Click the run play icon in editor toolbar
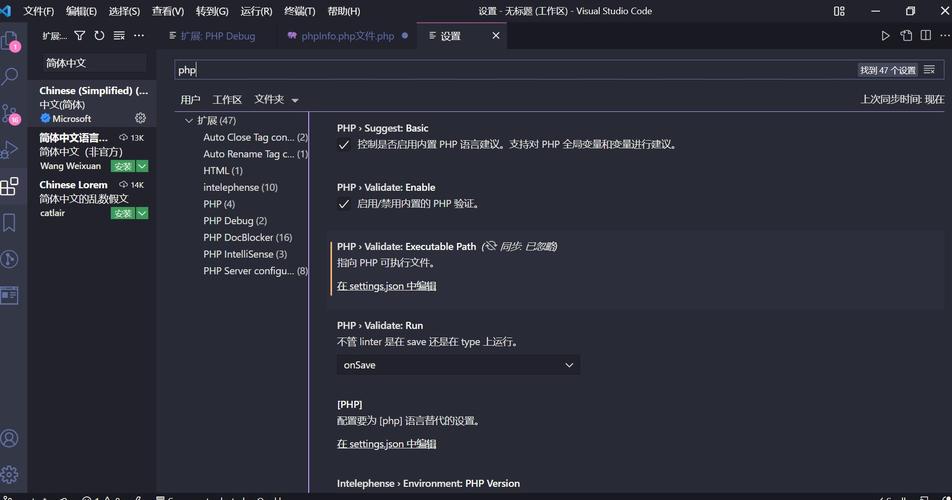 [x=885, y=36]
